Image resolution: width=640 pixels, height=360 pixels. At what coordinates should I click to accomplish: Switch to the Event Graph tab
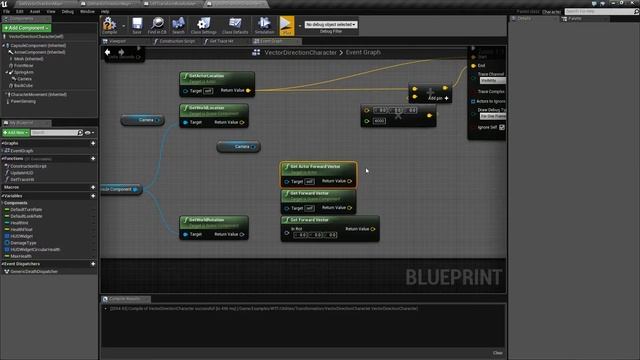[276, 41]
